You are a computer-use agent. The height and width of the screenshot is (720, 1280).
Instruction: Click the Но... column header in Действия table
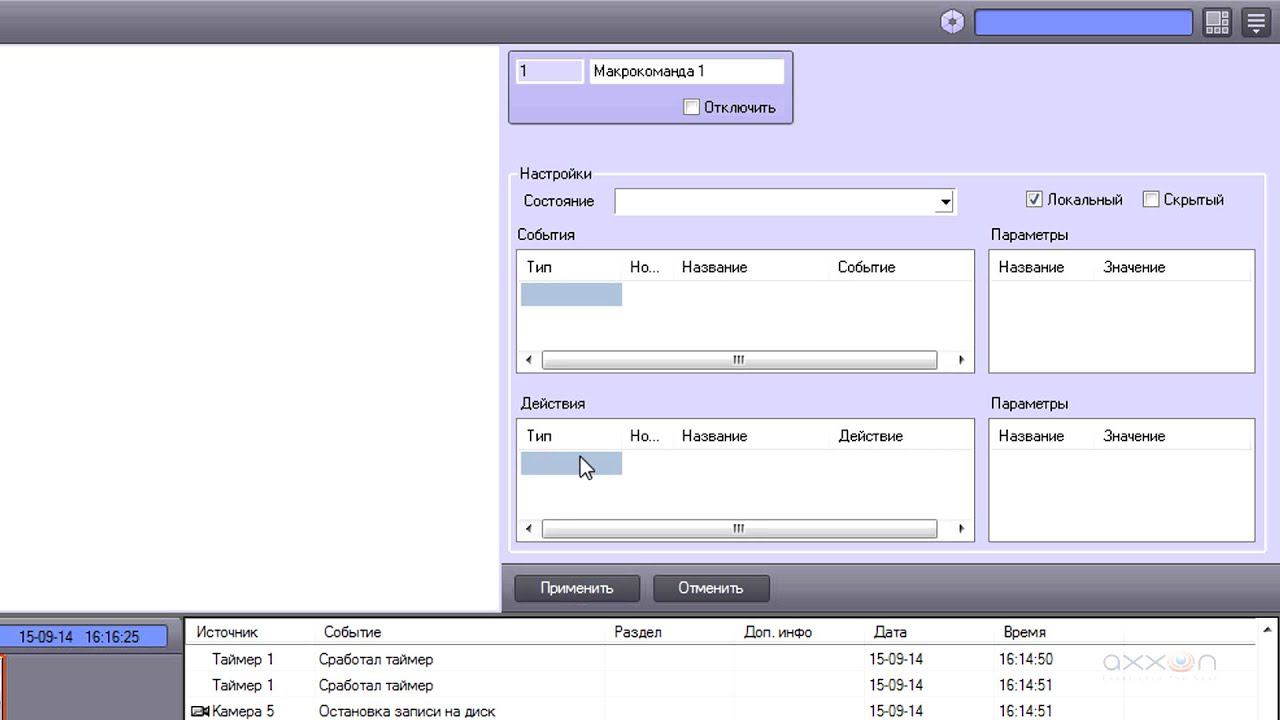[x=645, y=436]
